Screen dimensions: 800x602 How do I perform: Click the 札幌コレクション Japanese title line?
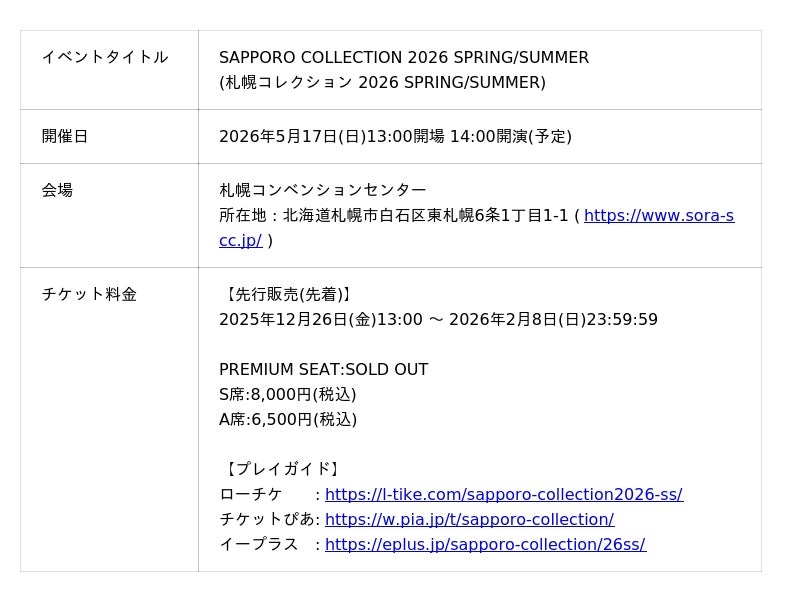click(382, 83)
